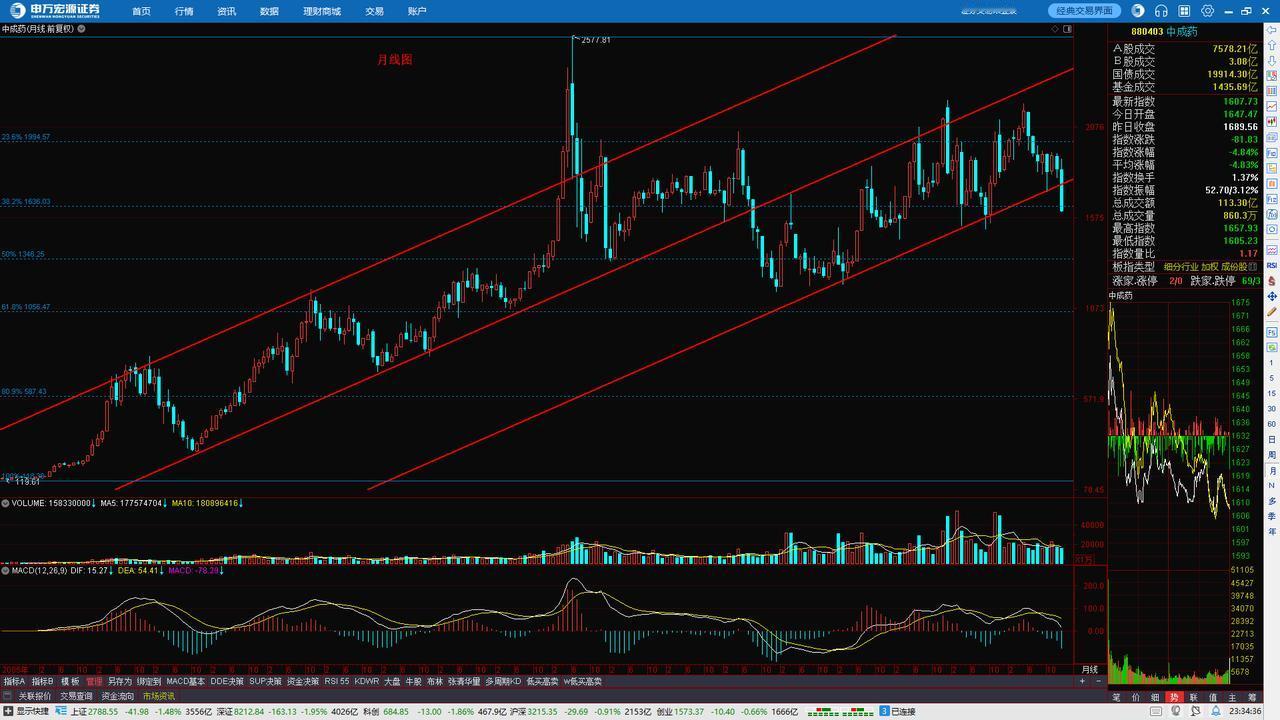The image size is (1280, 720).
Task: Switch to 30-minute period
Action: (x=1271, y=408)
